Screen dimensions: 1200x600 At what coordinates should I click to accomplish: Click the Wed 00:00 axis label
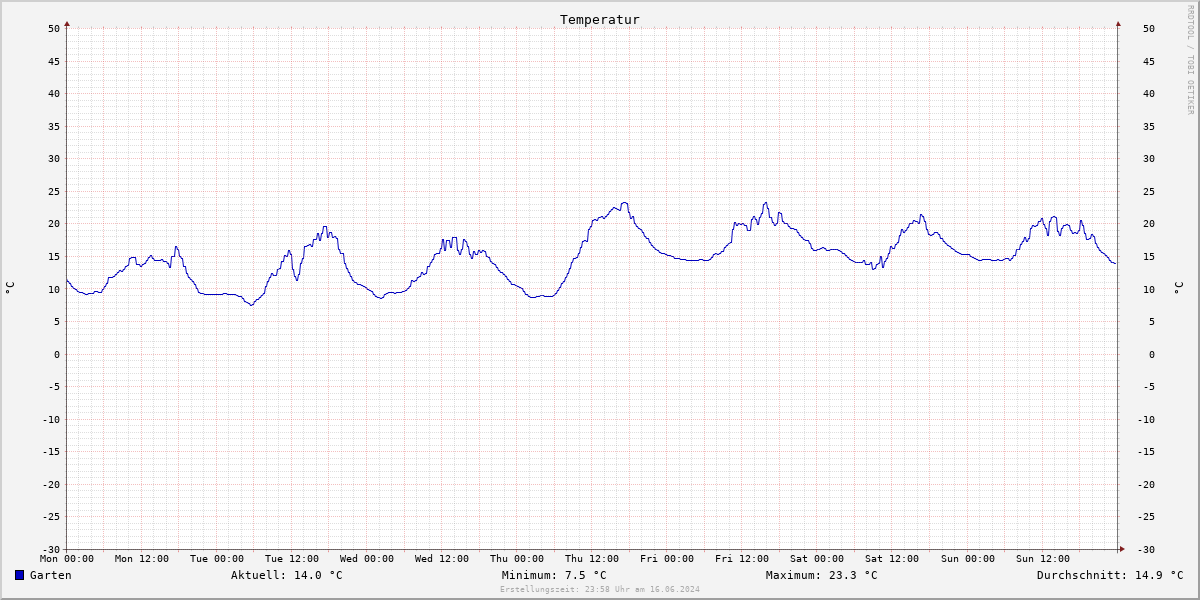(367, 559)
